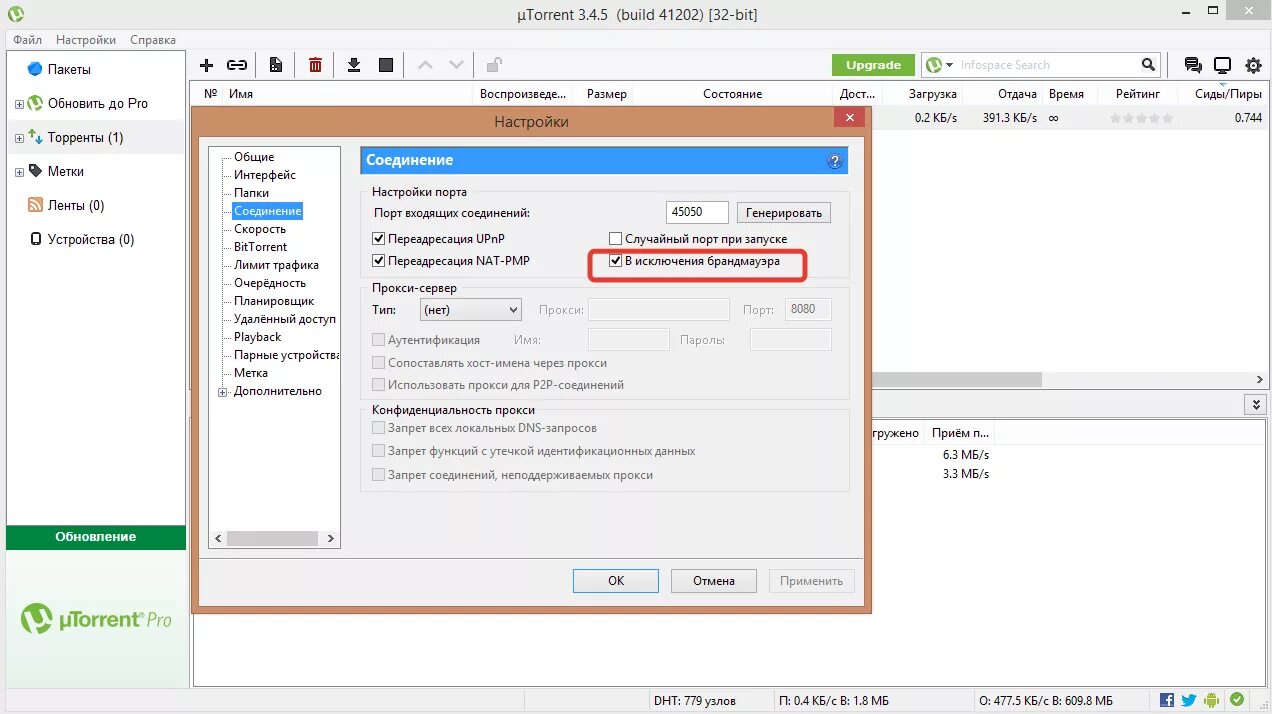Confirm settings with OK button
The height and width of the screenshot is (714, 1272).
point(616,580)
